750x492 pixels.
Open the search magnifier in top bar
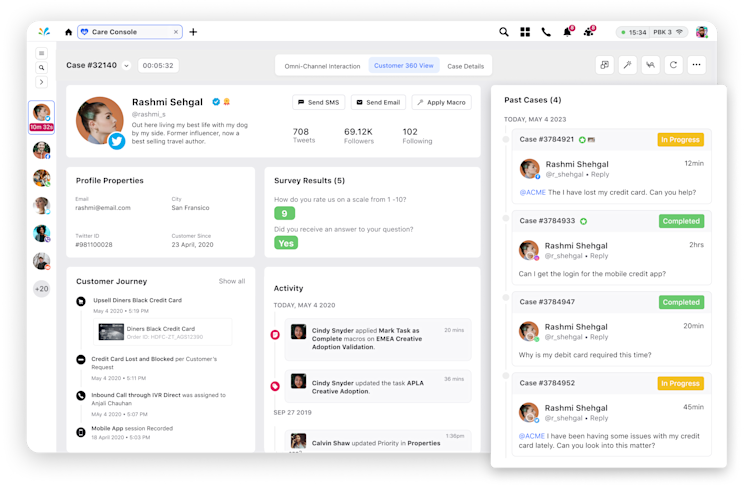click(504, 32)
